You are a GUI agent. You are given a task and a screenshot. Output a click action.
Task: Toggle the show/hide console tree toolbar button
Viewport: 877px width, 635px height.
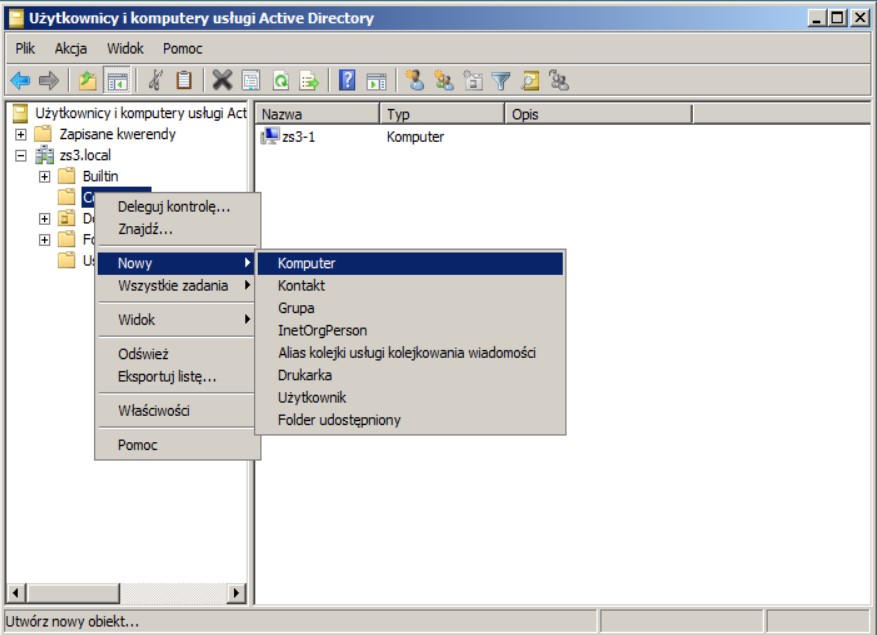[x=117, y=81]
